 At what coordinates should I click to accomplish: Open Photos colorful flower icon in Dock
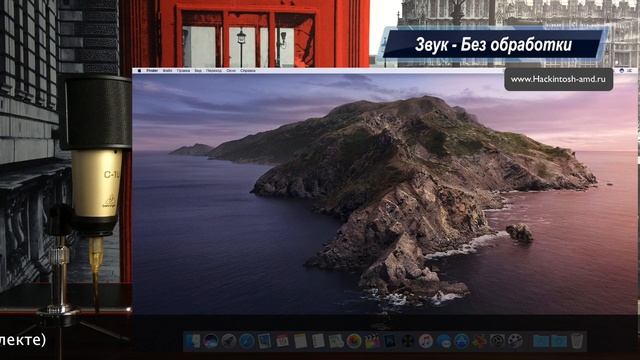coord(354,341)
